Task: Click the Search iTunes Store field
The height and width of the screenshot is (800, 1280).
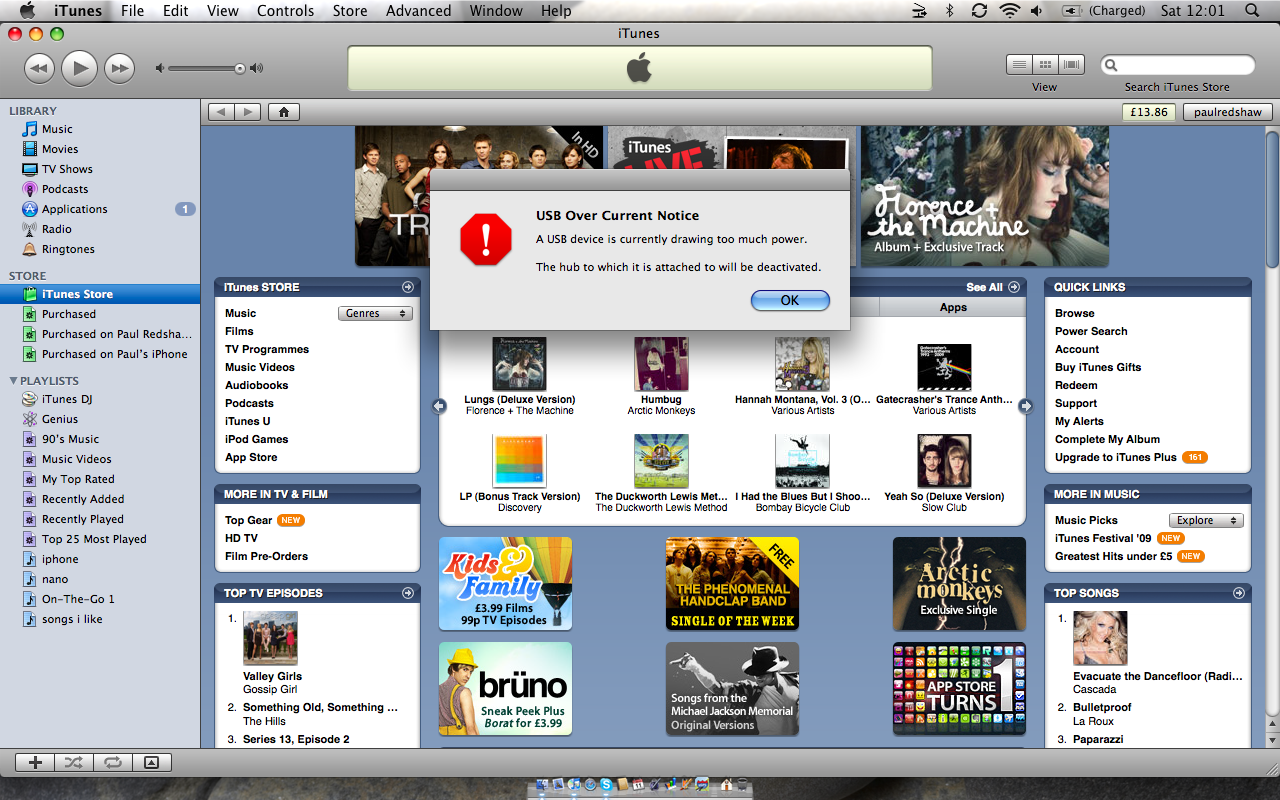Action: [x=1178, y=65]
